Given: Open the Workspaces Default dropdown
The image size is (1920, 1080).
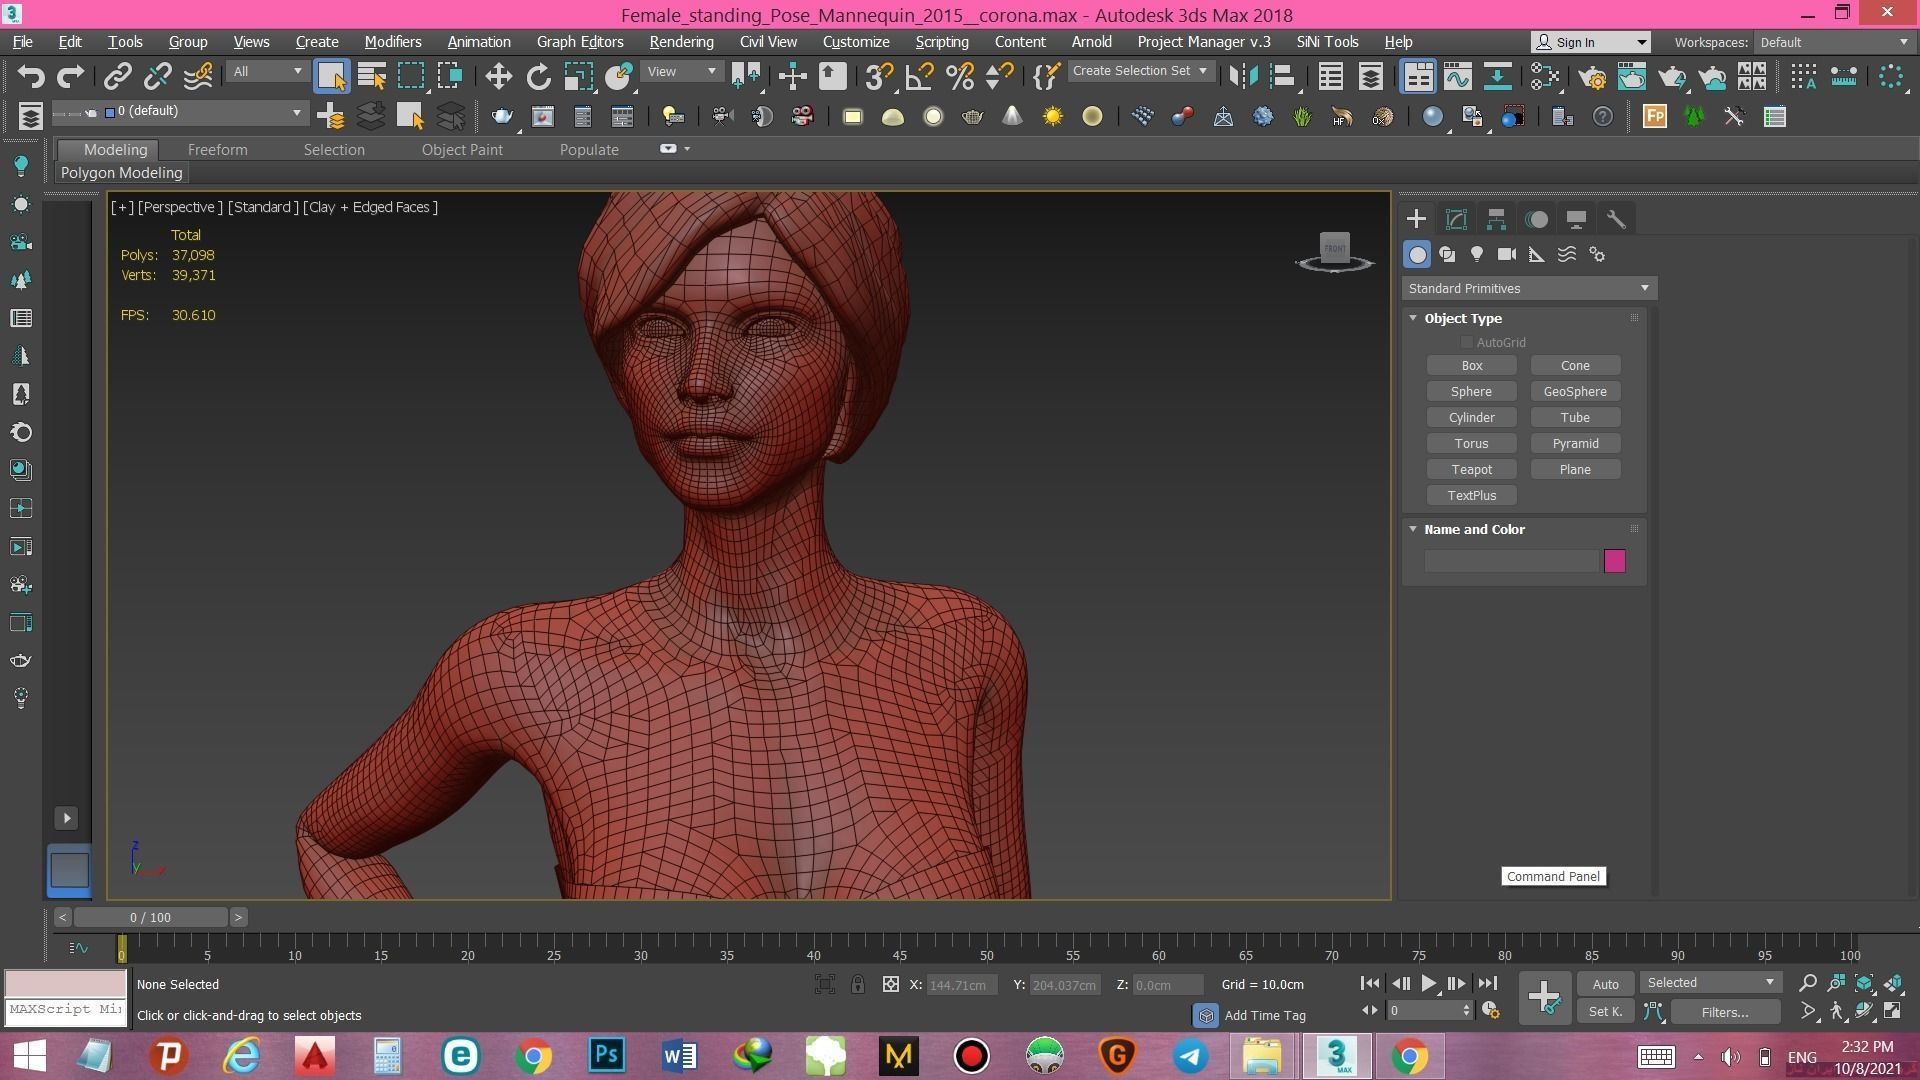Looking at the screenshot, I should [1833, 42].
